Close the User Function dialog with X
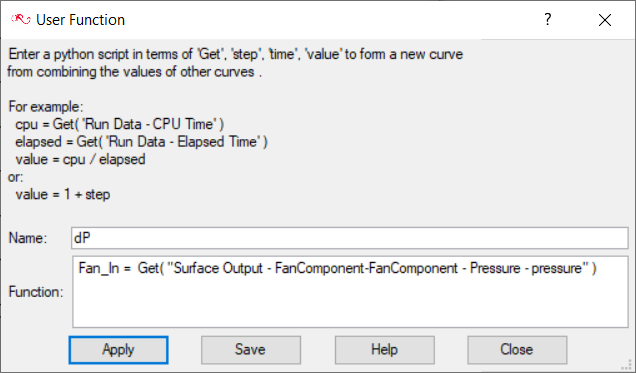Screen dimensions: 636x373 click(x=605, y=20)
